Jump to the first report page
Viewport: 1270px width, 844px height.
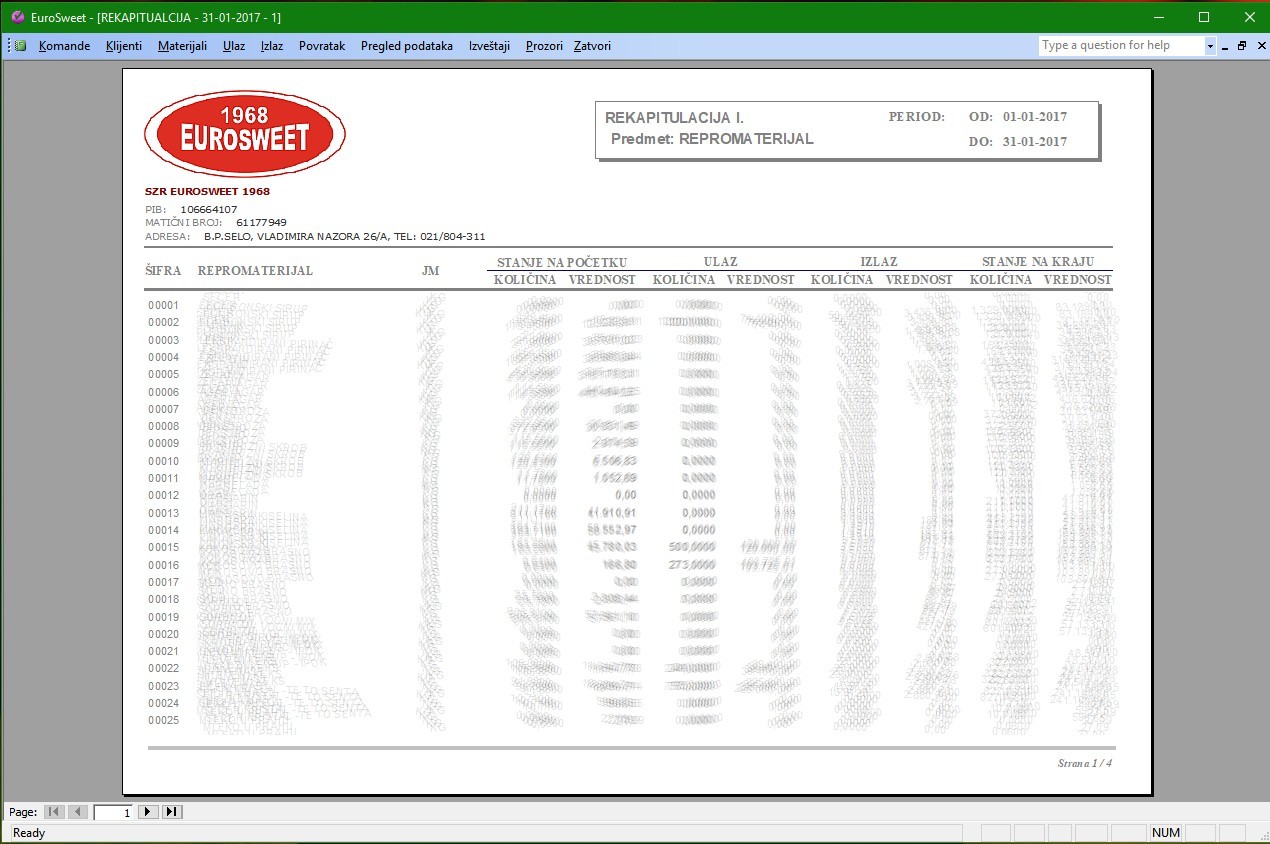click(x=54, y=812)
